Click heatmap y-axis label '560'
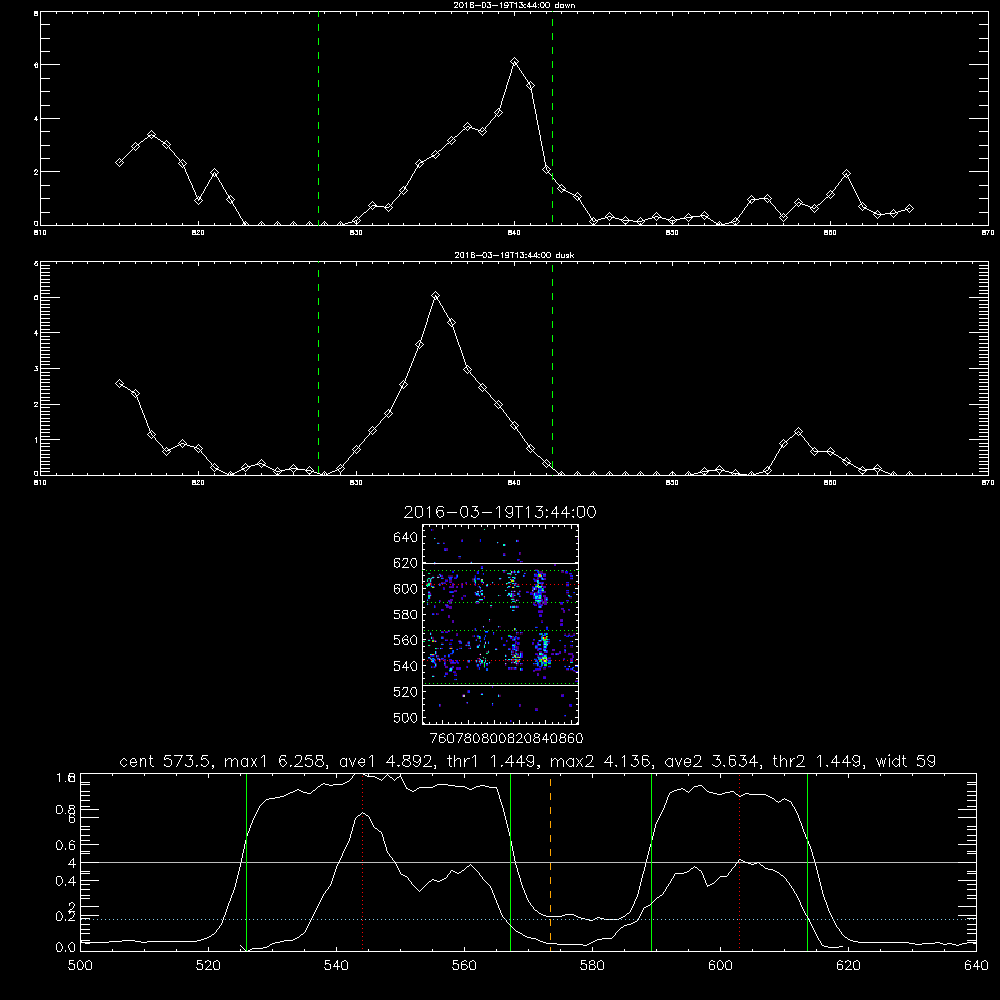 [406, 640]
